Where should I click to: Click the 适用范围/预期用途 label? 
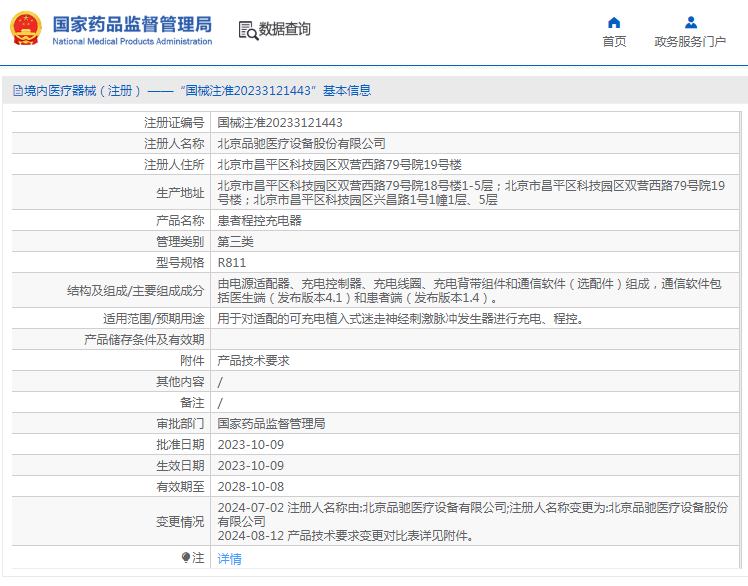[154, 318]
